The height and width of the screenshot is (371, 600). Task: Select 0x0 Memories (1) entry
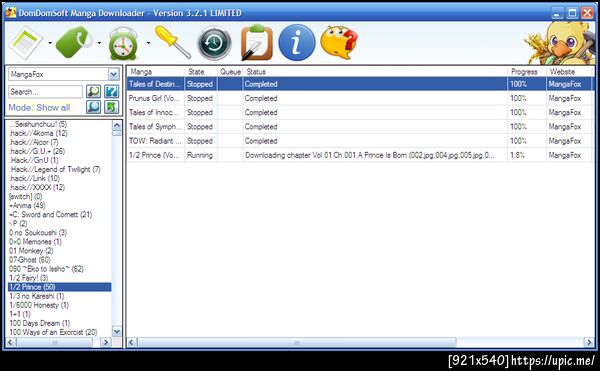click(x=35, y=242)
